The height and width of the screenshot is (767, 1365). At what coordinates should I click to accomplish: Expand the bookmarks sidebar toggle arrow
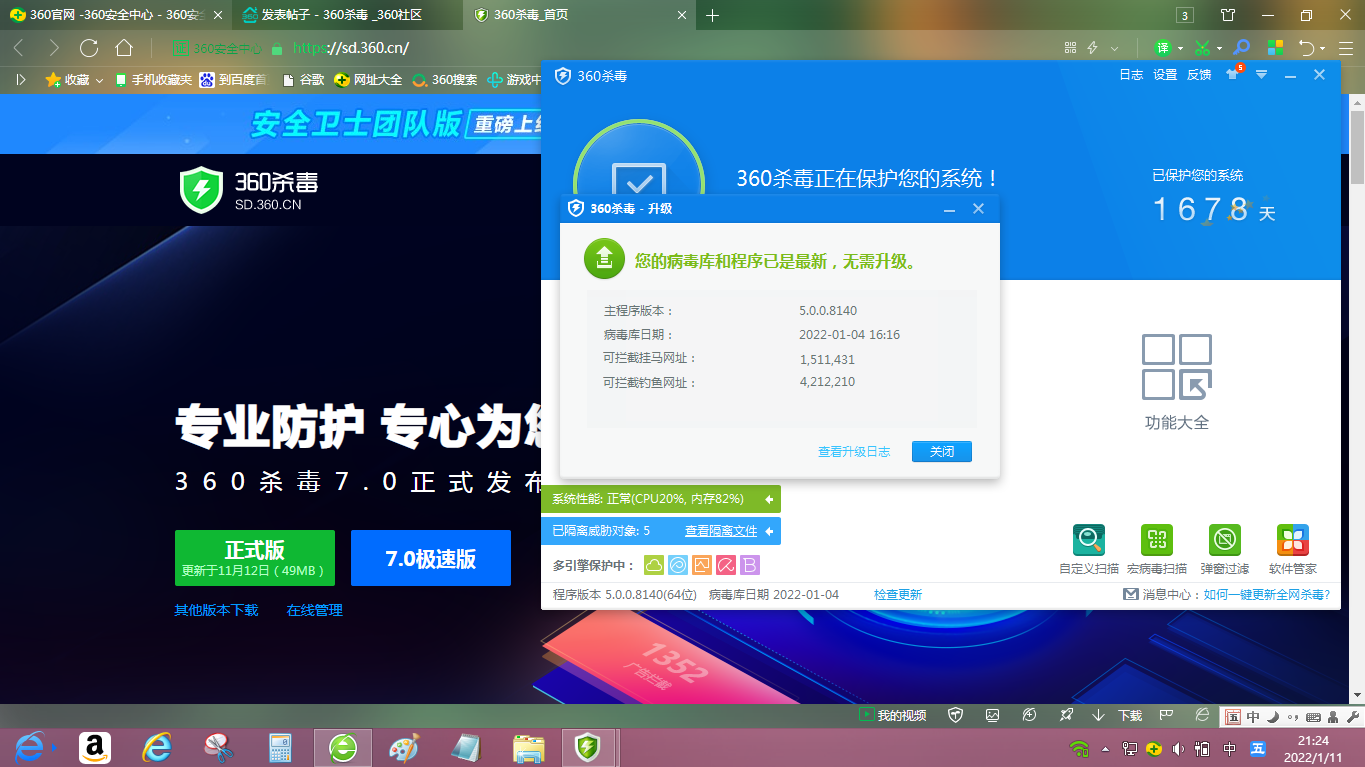point(21,80)
